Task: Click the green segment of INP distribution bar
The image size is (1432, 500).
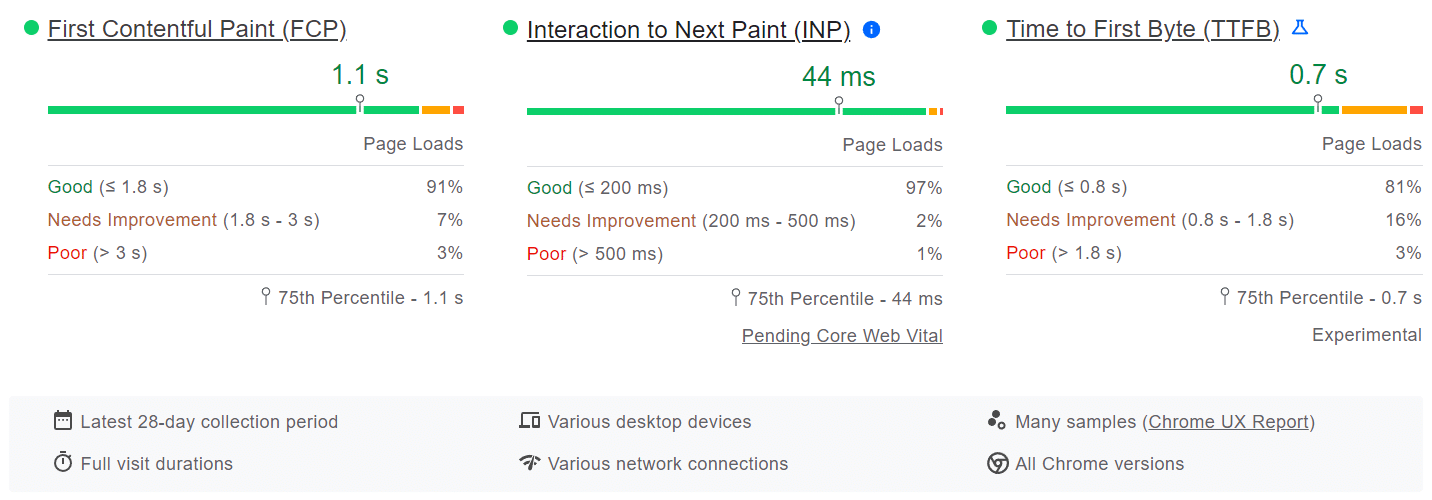Action: tap(680, 111)
